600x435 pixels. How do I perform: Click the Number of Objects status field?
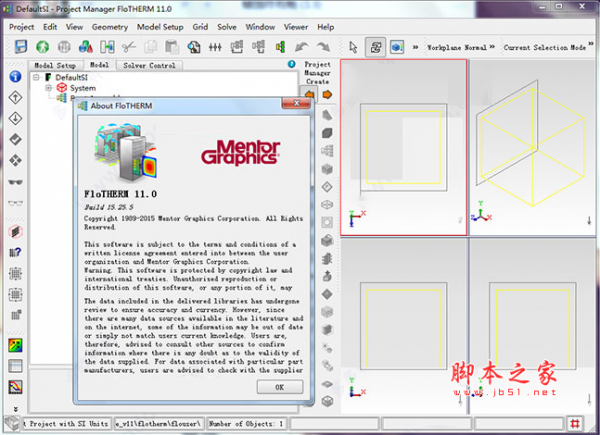click(x=245, y=424)
